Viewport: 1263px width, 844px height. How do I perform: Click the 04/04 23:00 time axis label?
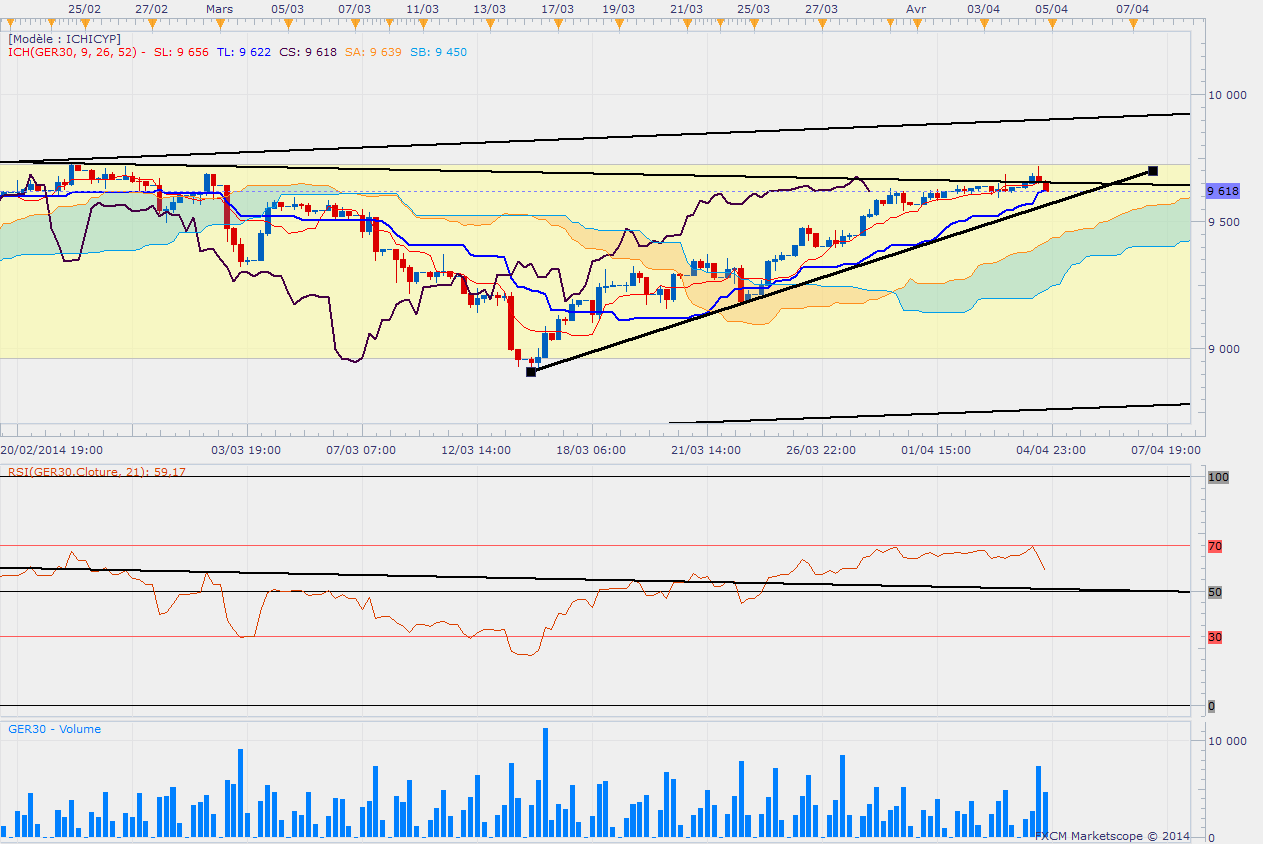pyautogui.click(x=1053, y=450)
